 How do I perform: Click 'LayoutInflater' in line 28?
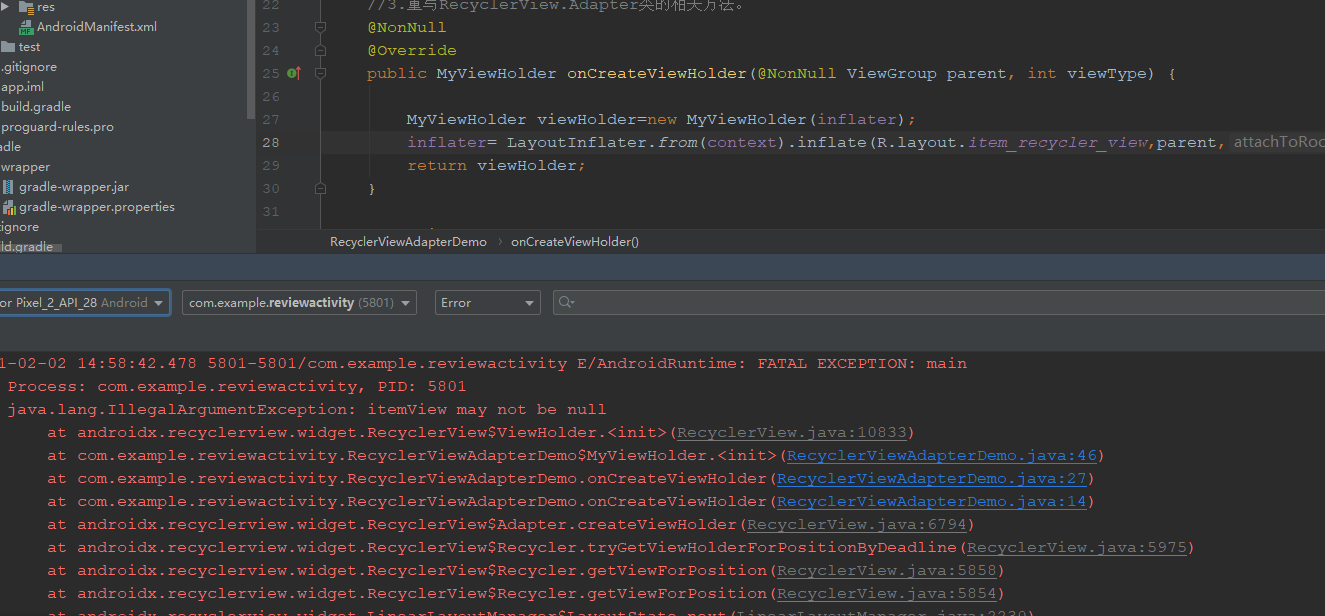(577, 142)
